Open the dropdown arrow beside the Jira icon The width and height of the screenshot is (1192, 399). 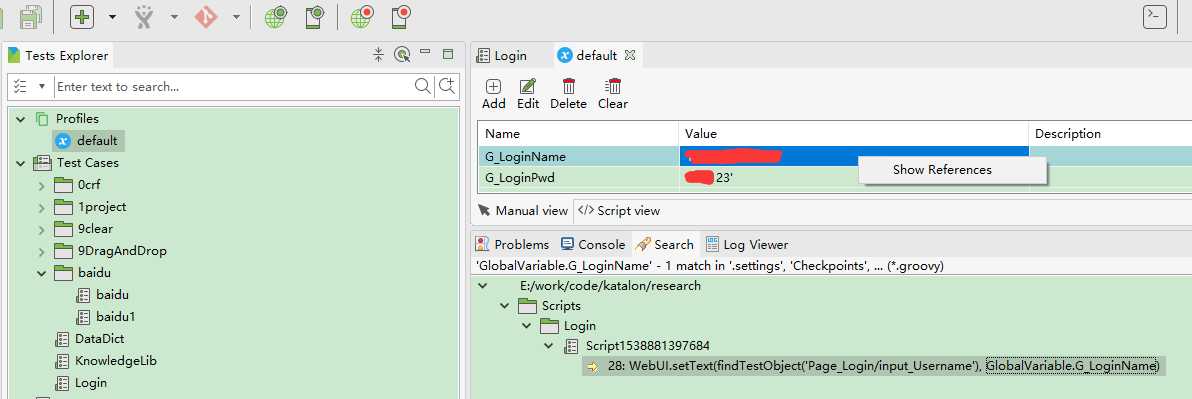pyautogui.click(x=174, y=17)
